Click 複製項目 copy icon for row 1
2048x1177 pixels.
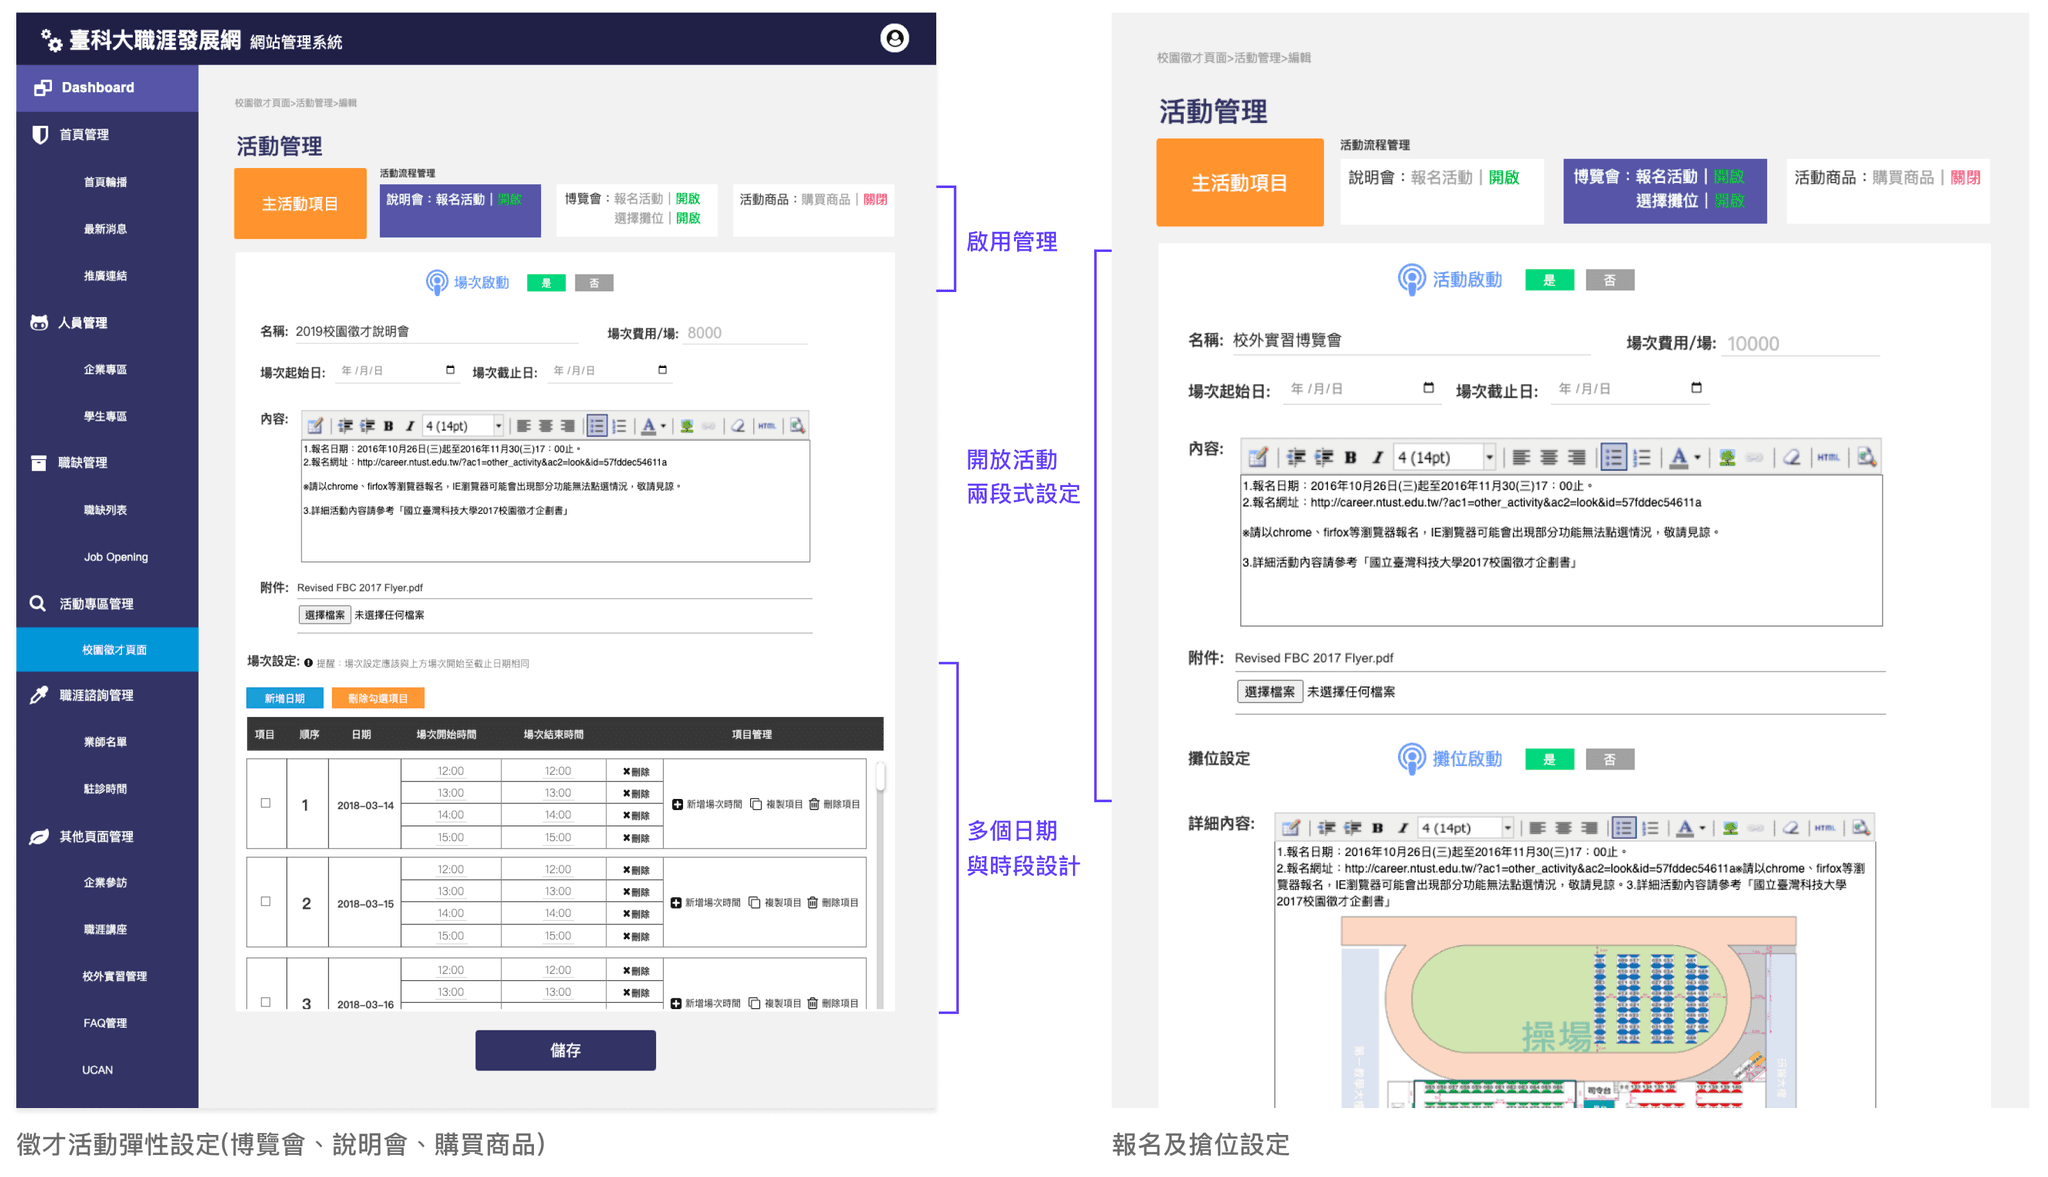757,804
